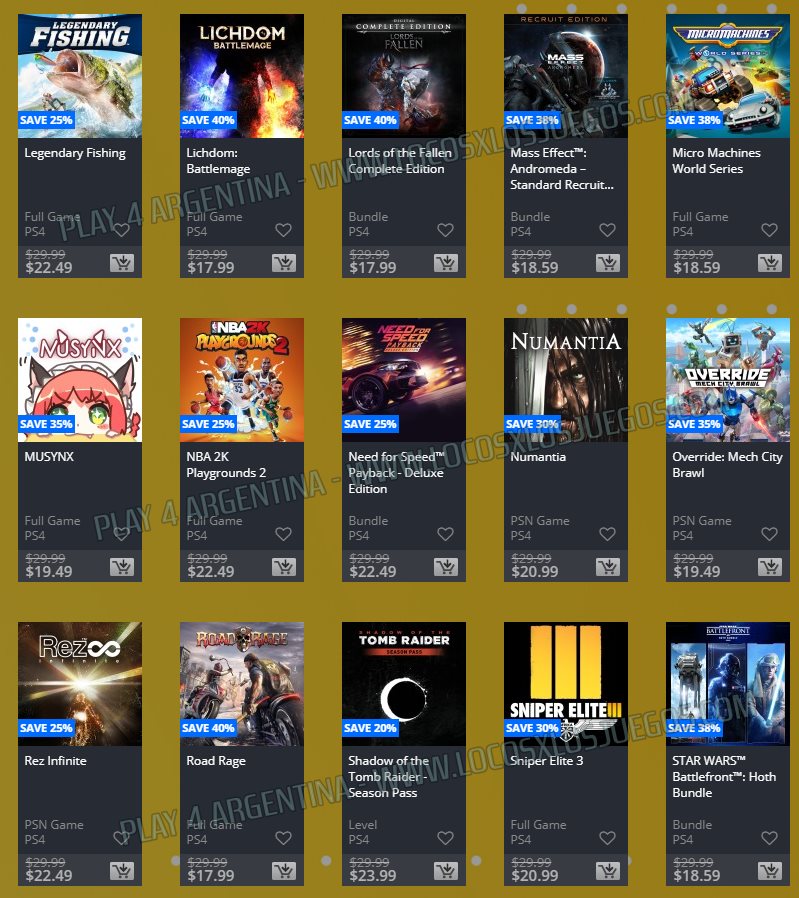
Task: Open Rez Infinite title link
Action: point(56,761)
